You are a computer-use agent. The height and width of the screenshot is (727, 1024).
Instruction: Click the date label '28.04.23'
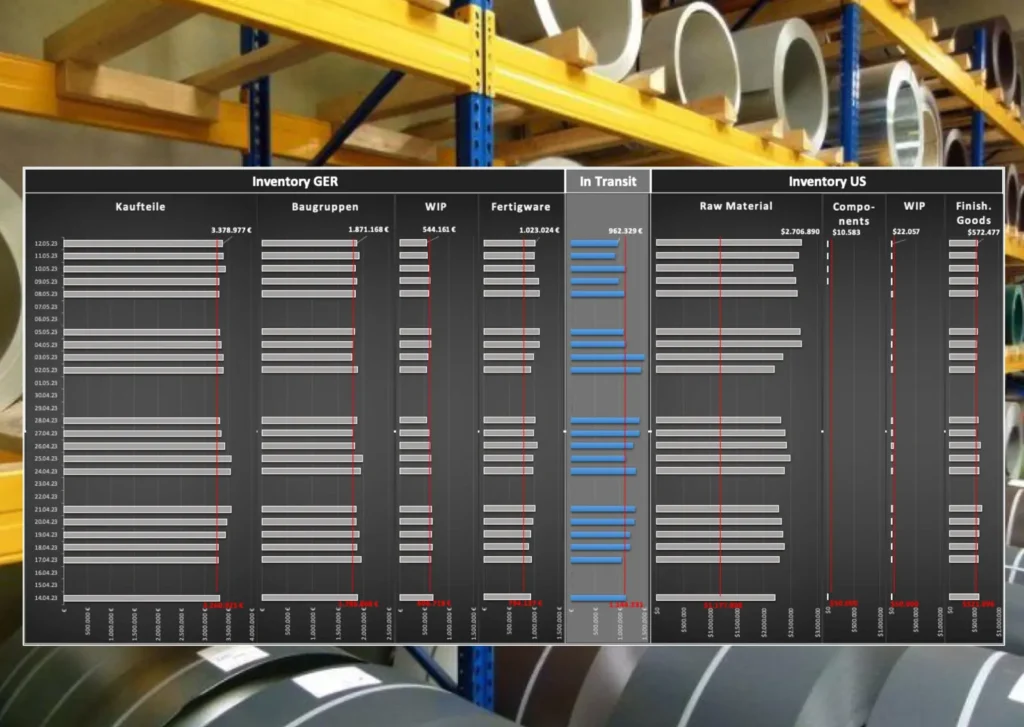[46, 421]
